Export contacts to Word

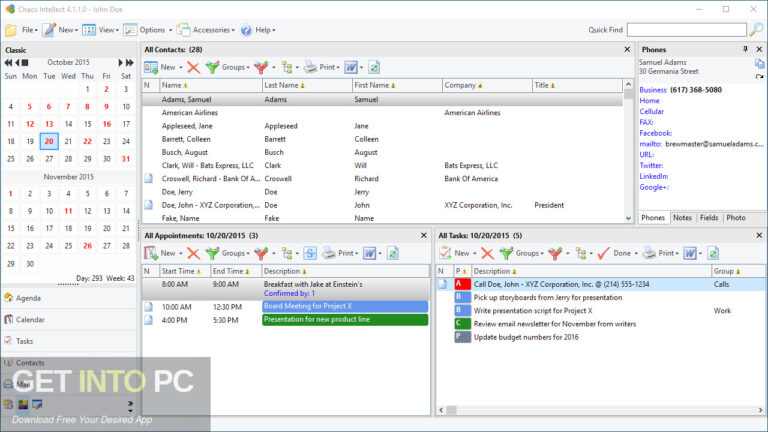351,67
